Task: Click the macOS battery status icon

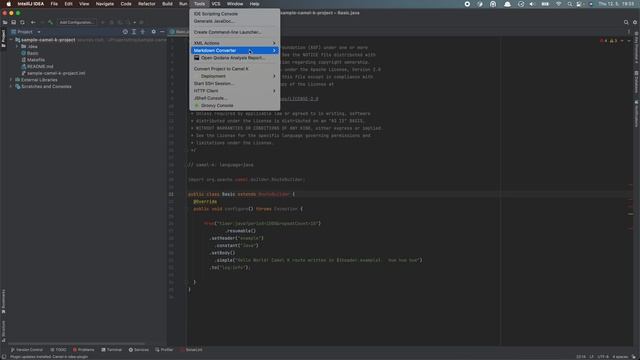Action: 545,4
